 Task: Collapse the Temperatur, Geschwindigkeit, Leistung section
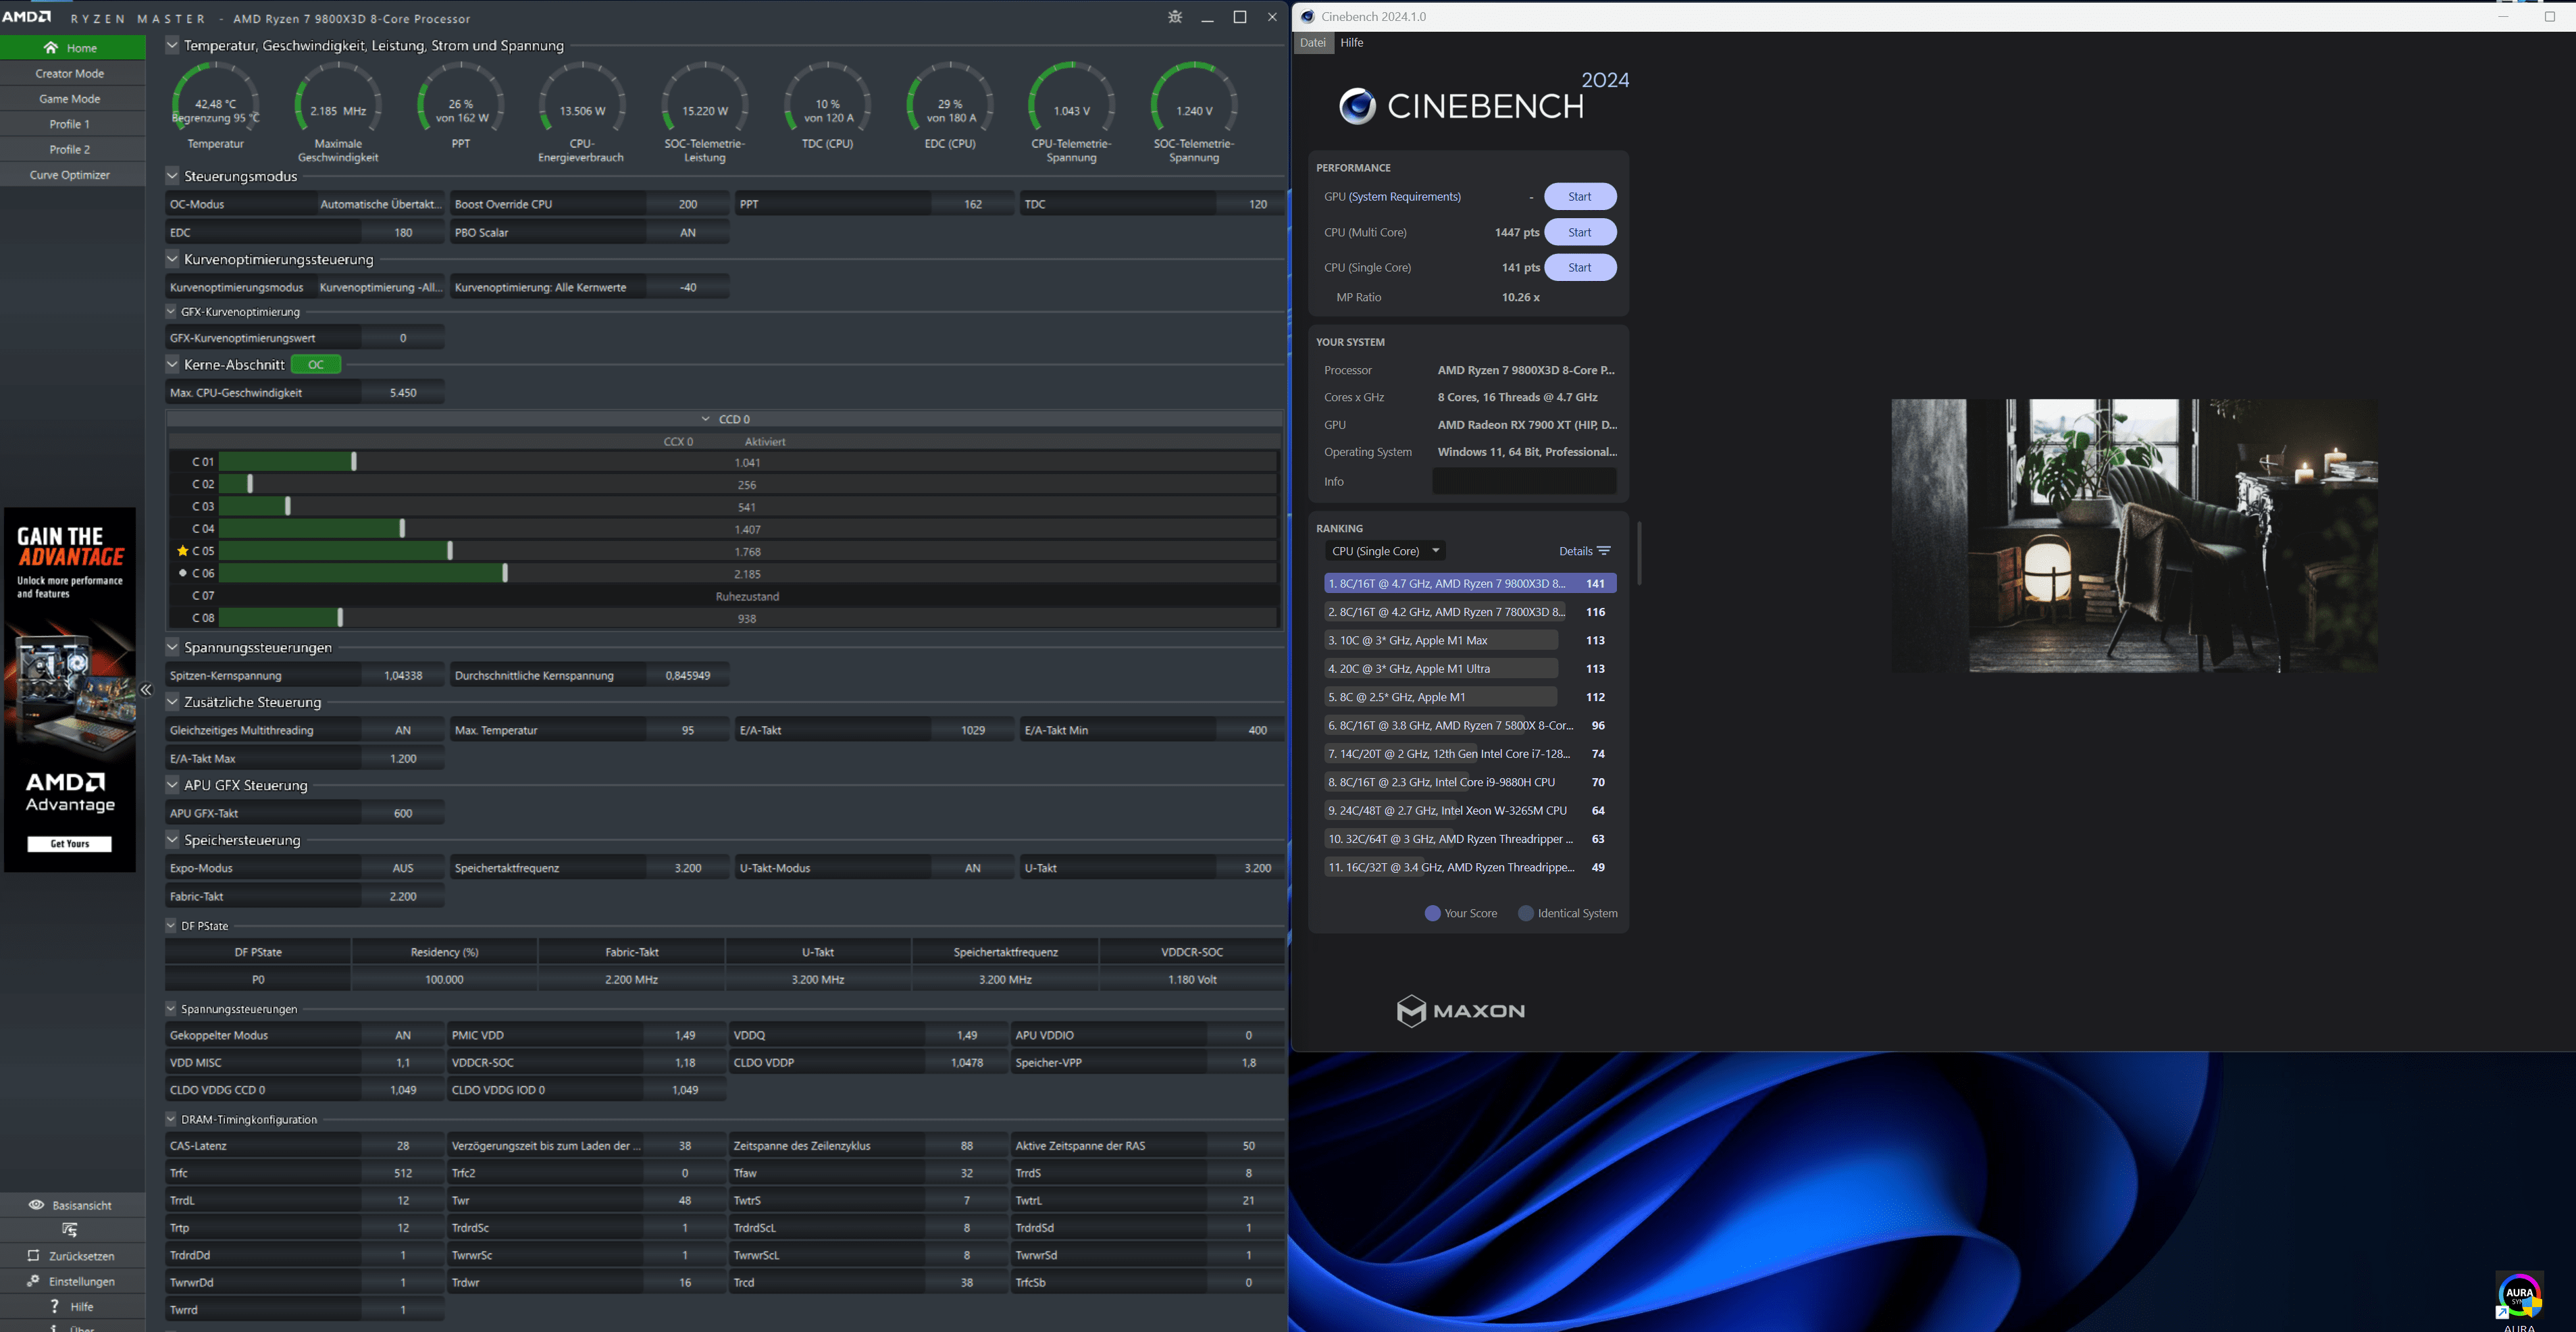tap(172, 45)
